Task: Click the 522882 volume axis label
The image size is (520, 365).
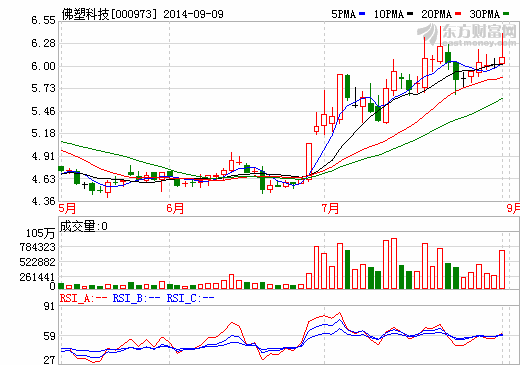Action: tap(37, 262)
